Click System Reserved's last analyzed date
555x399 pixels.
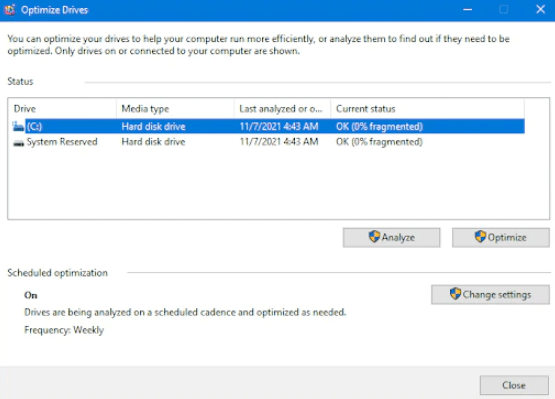tap(279, 142)
